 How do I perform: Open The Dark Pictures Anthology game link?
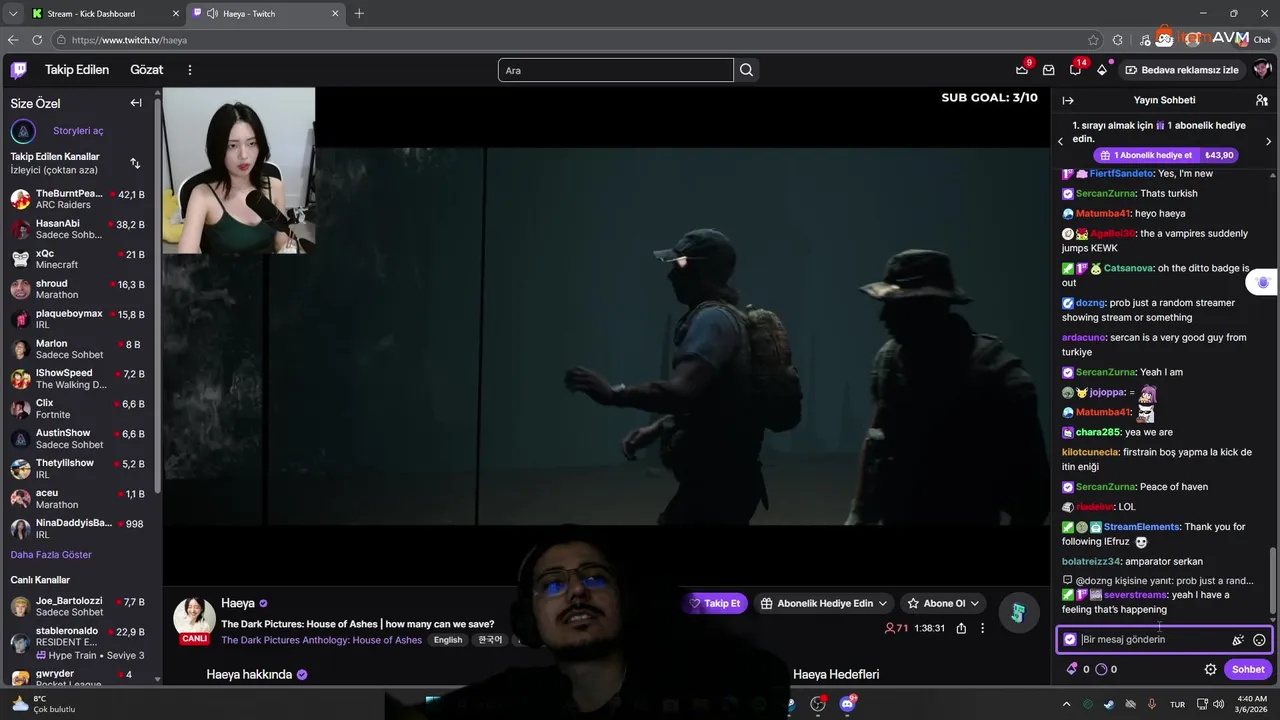321,640
